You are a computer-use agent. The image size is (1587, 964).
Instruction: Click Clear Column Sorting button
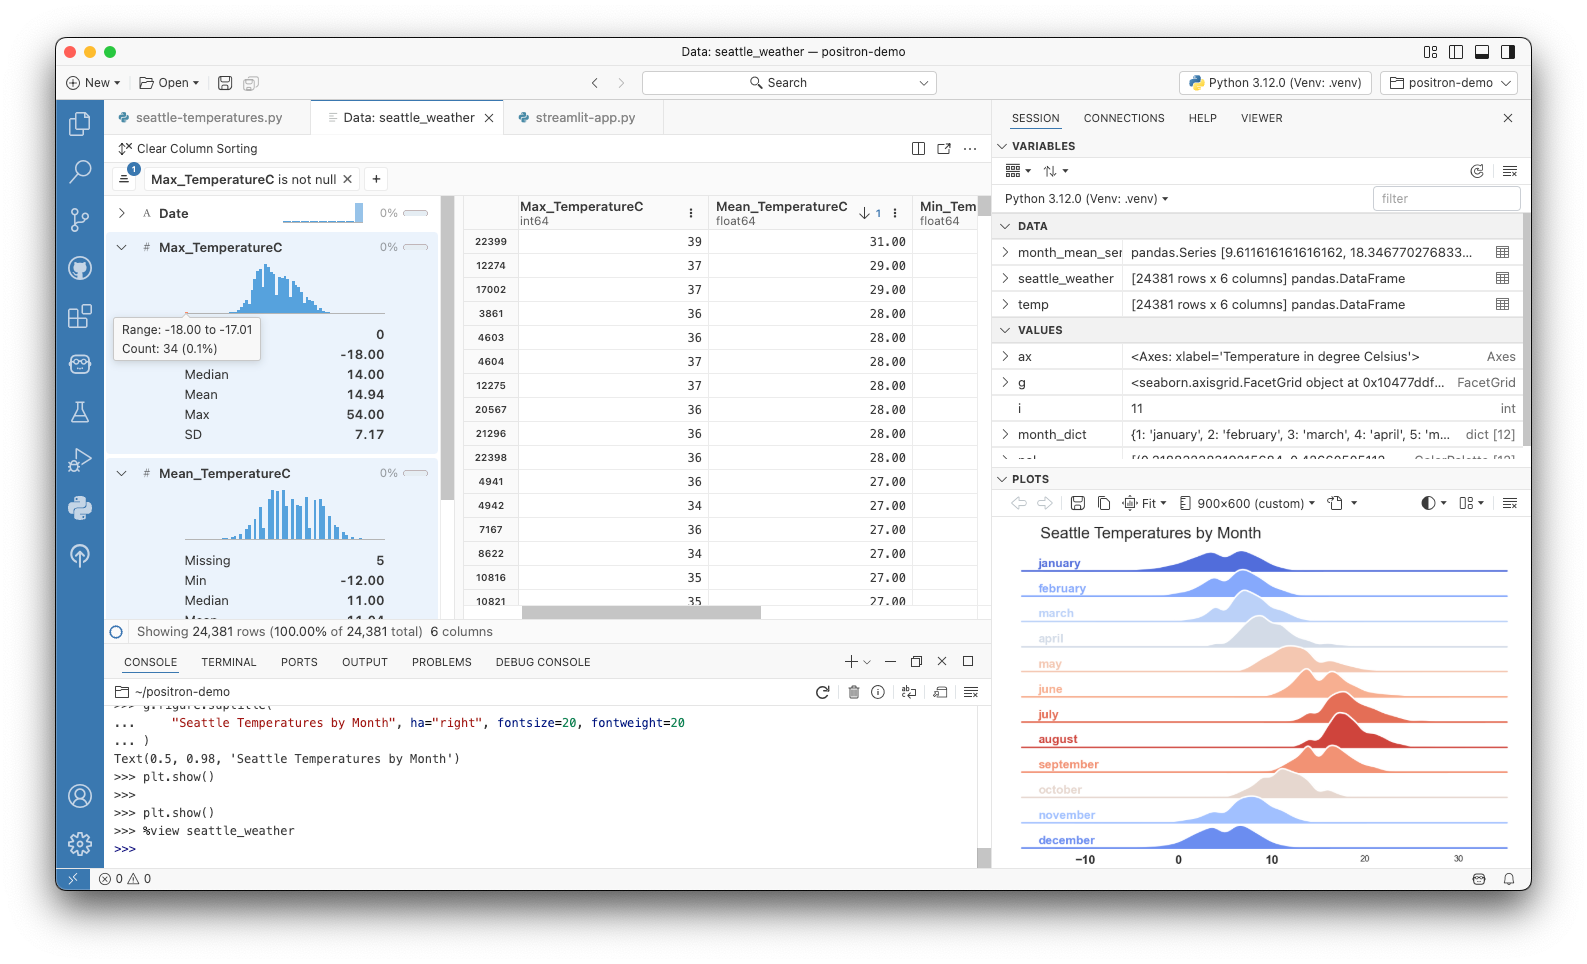pyautogui.click(x=188, y=149)
